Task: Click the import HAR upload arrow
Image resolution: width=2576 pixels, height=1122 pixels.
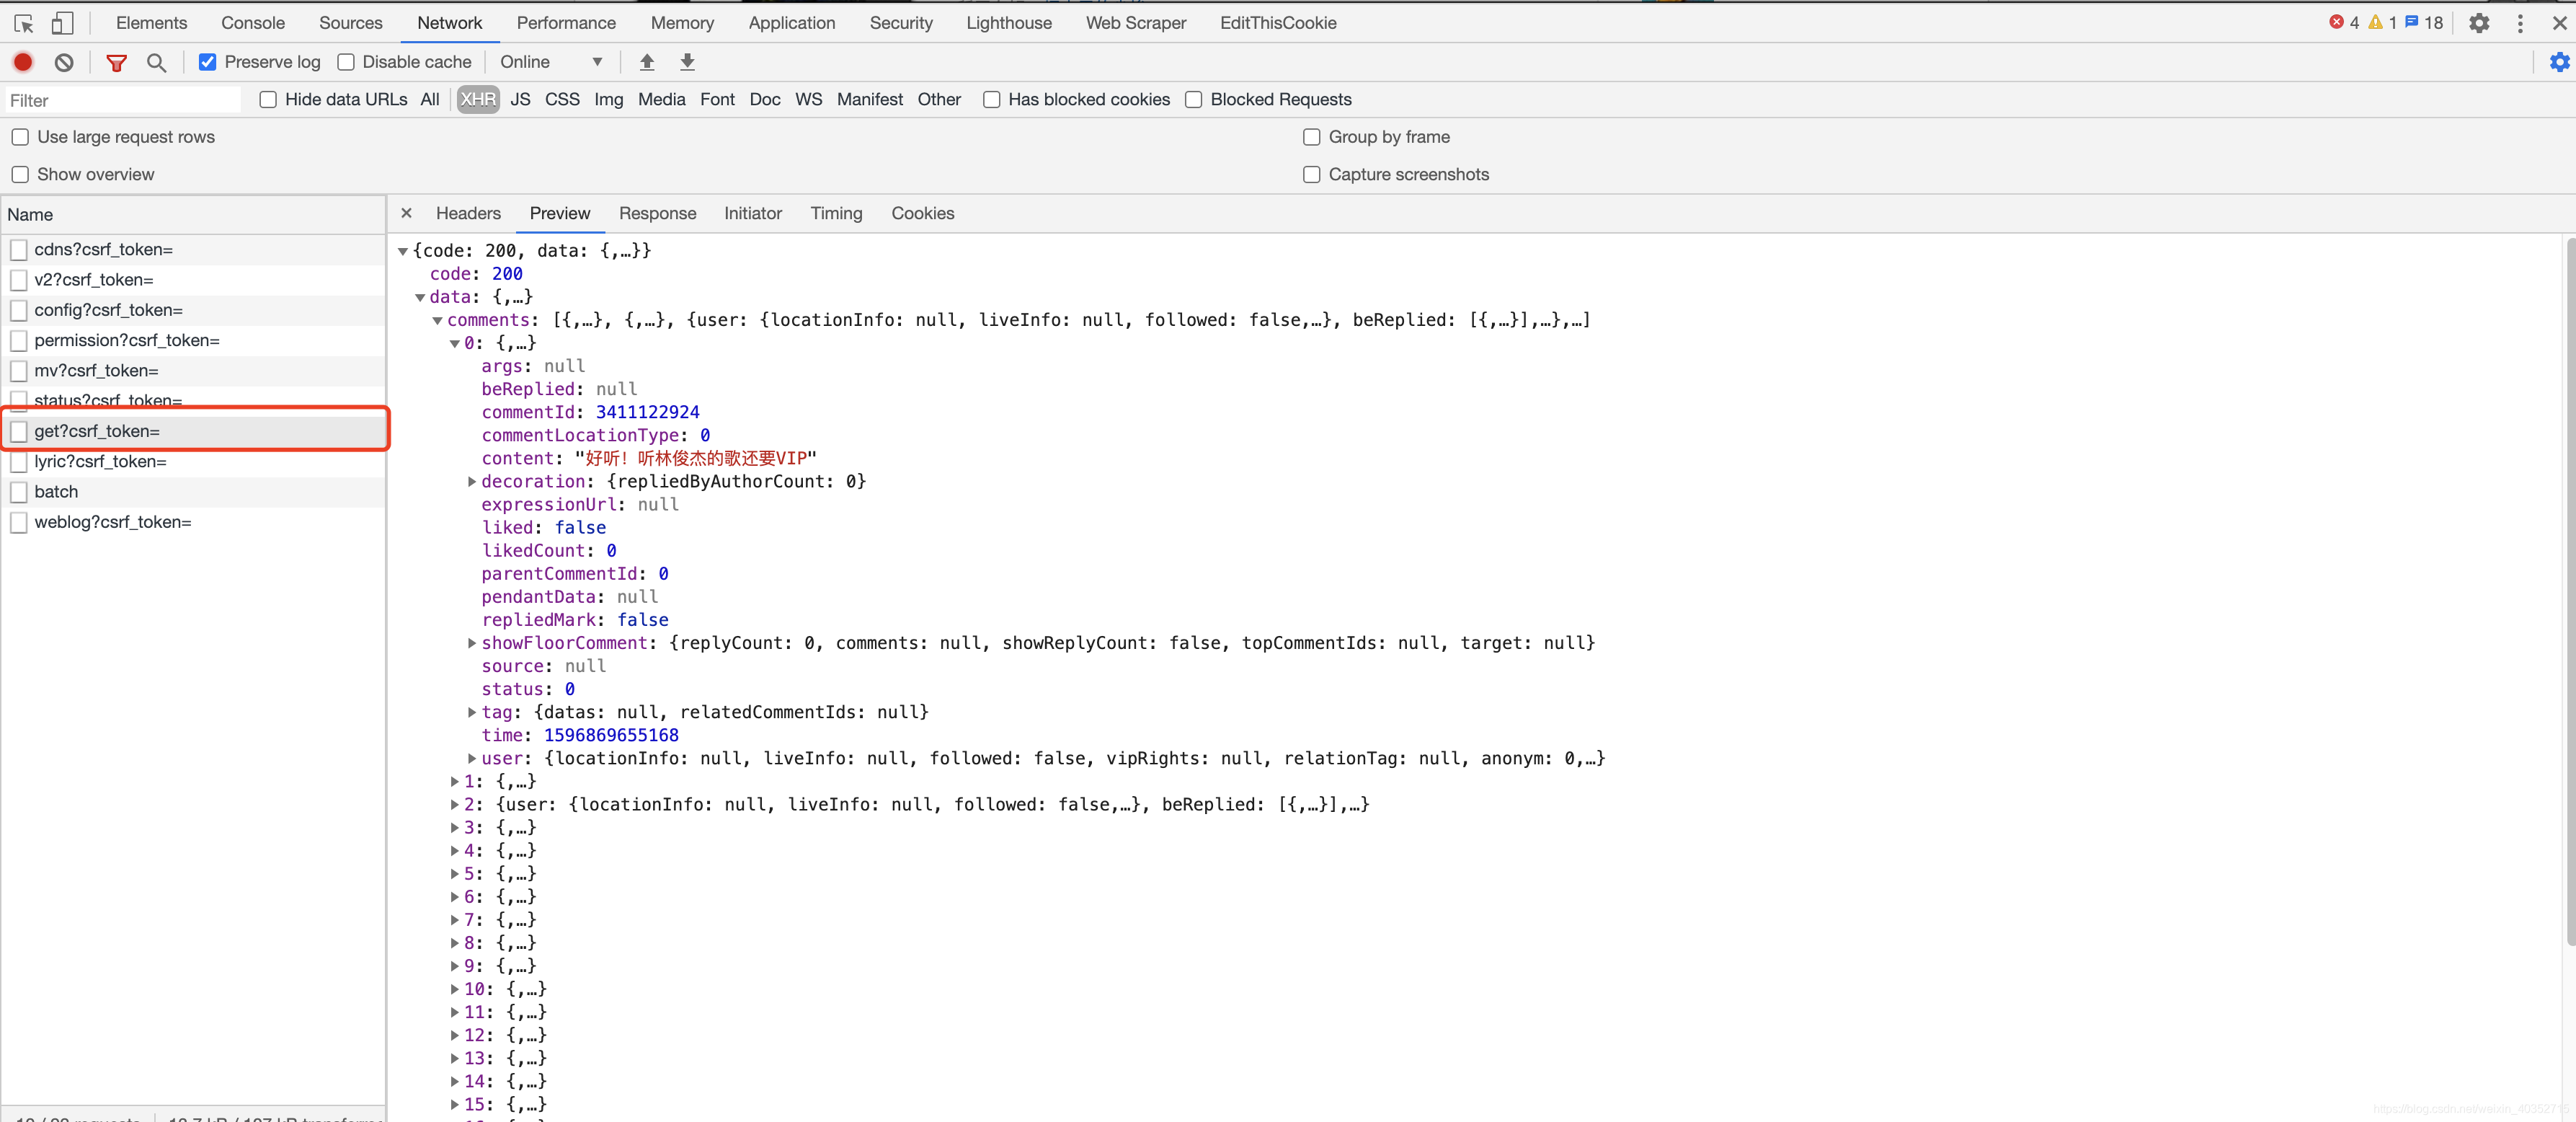Action: click(x=647, y=62)
